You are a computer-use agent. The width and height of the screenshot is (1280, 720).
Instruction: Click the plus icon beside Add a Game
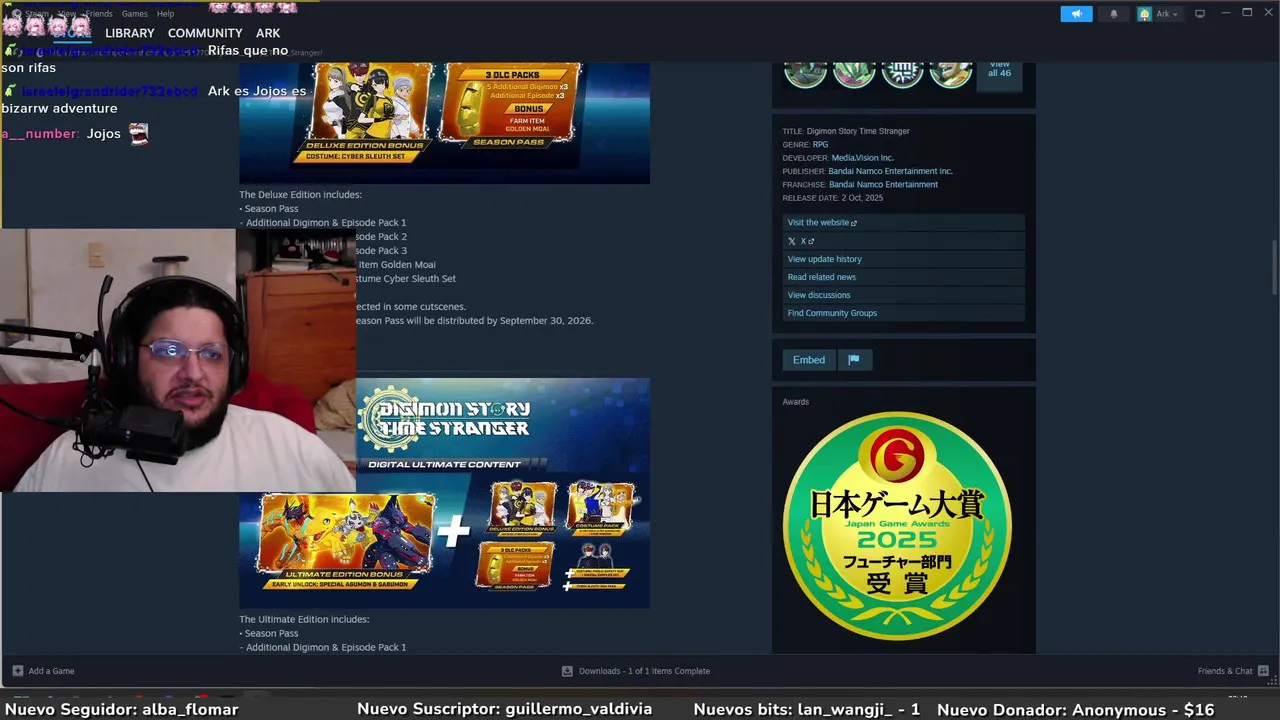tap(17, 671)
